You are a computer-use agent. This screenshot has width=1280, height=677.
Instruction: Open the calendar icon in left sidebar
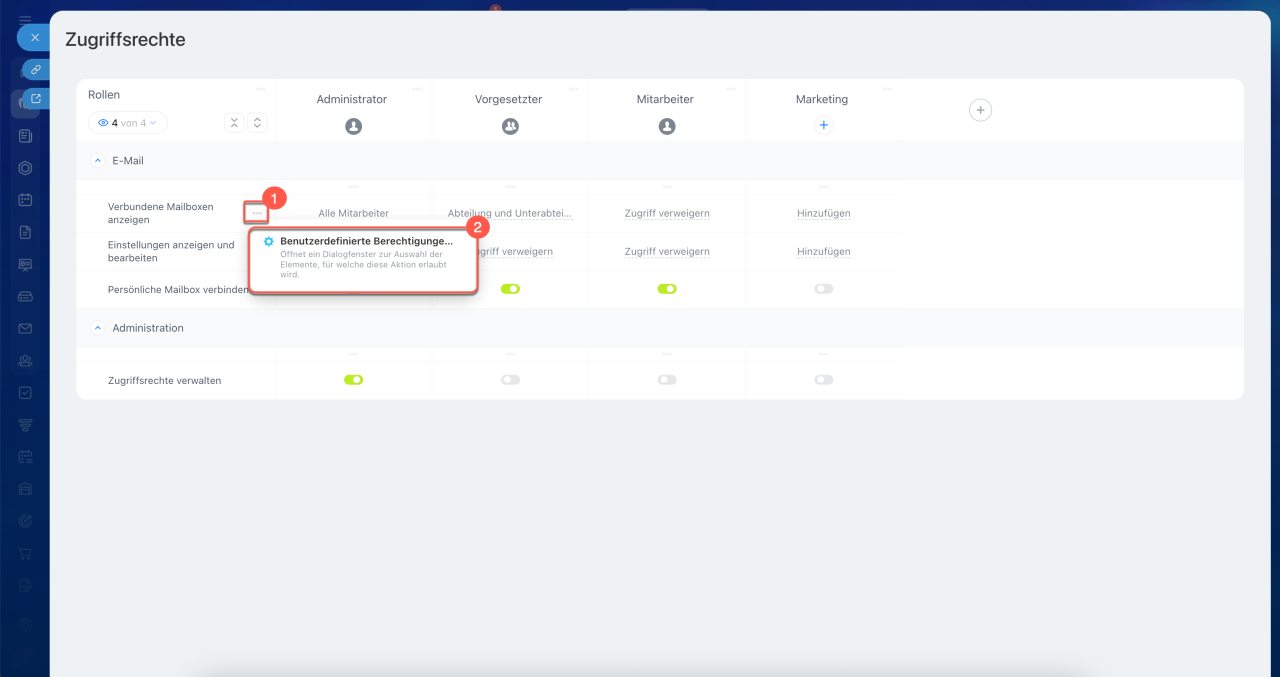(26, 199)
